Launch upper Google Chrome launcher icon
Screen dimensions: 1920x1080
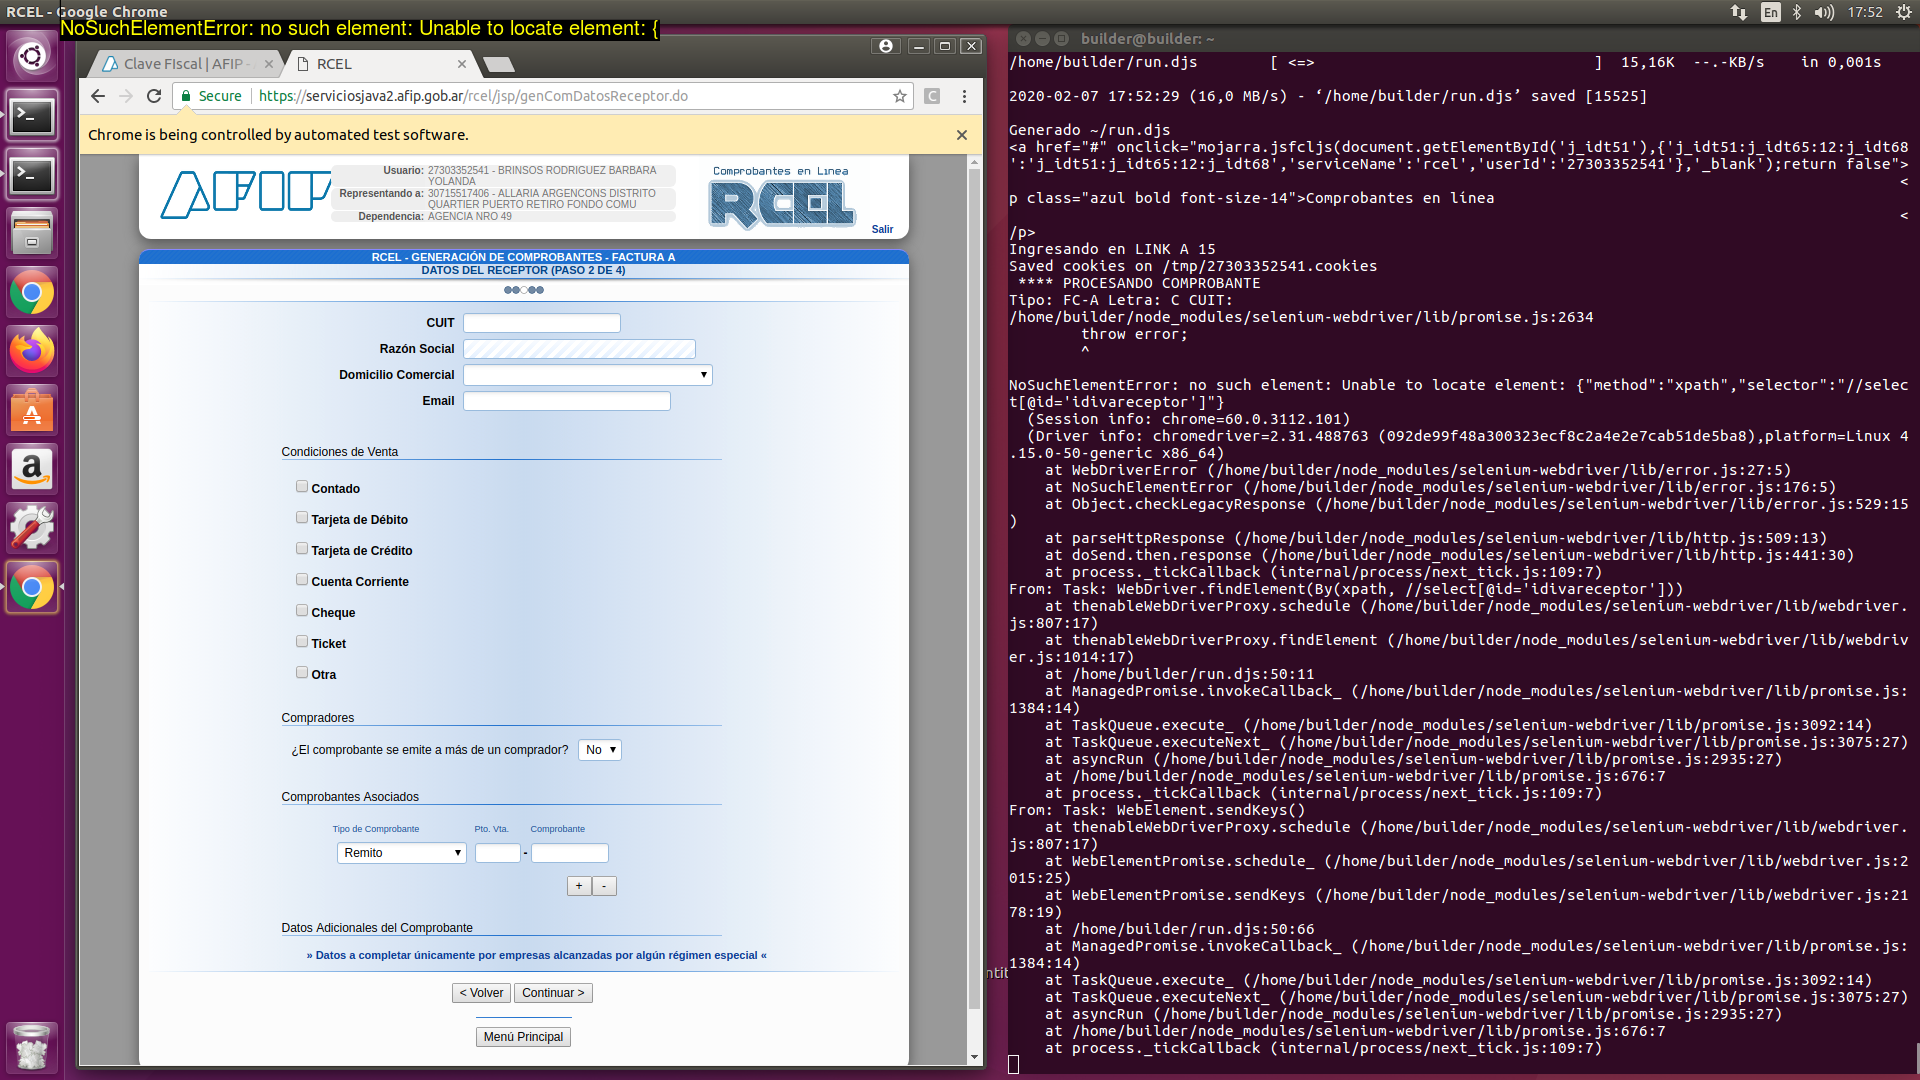tap(32, 293)
